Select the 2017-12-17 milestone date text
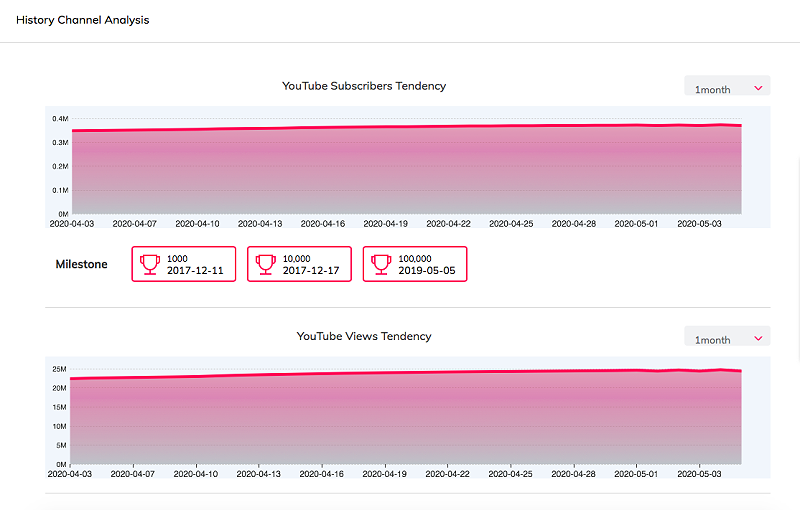The width and height of the screenshot is (800, 510). tap(310, 271)
